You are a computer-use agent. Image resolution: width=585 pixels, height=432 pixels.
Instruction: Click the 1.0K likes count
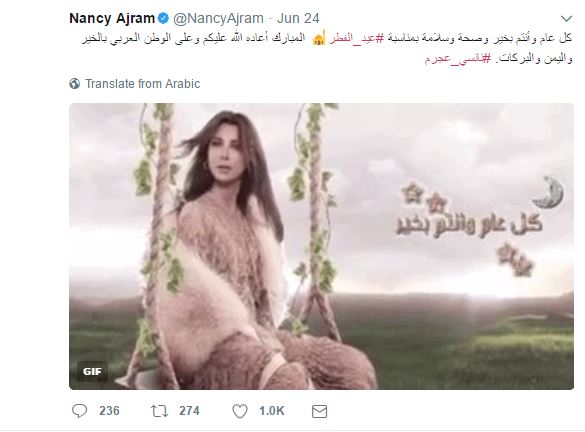click(x=272, y=411)
